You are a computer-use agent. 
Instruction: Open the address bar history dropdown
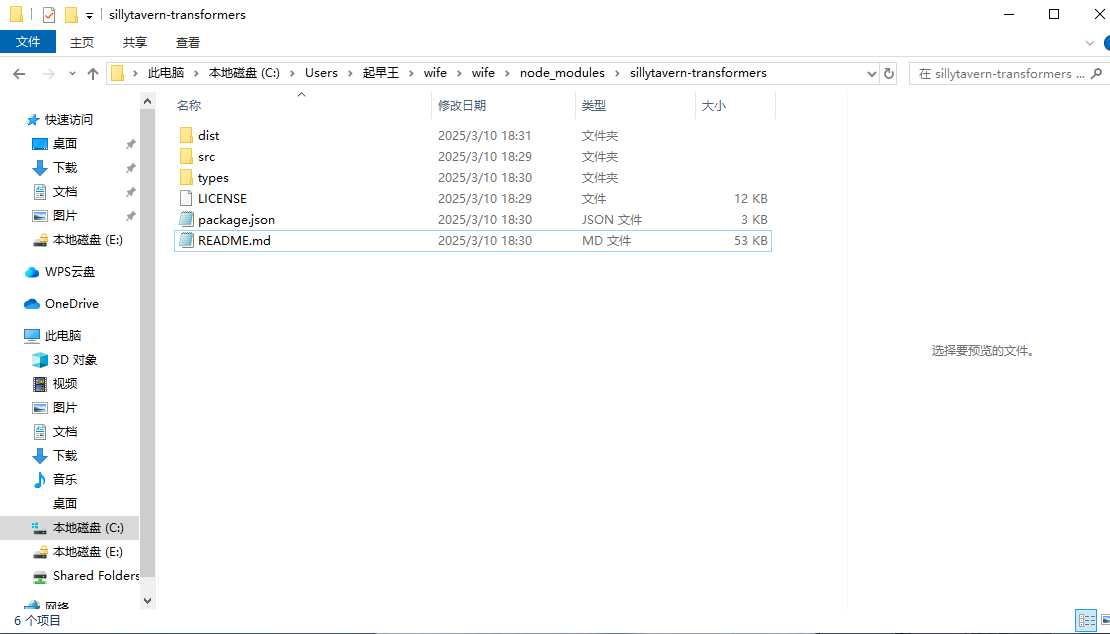point(871,73)
